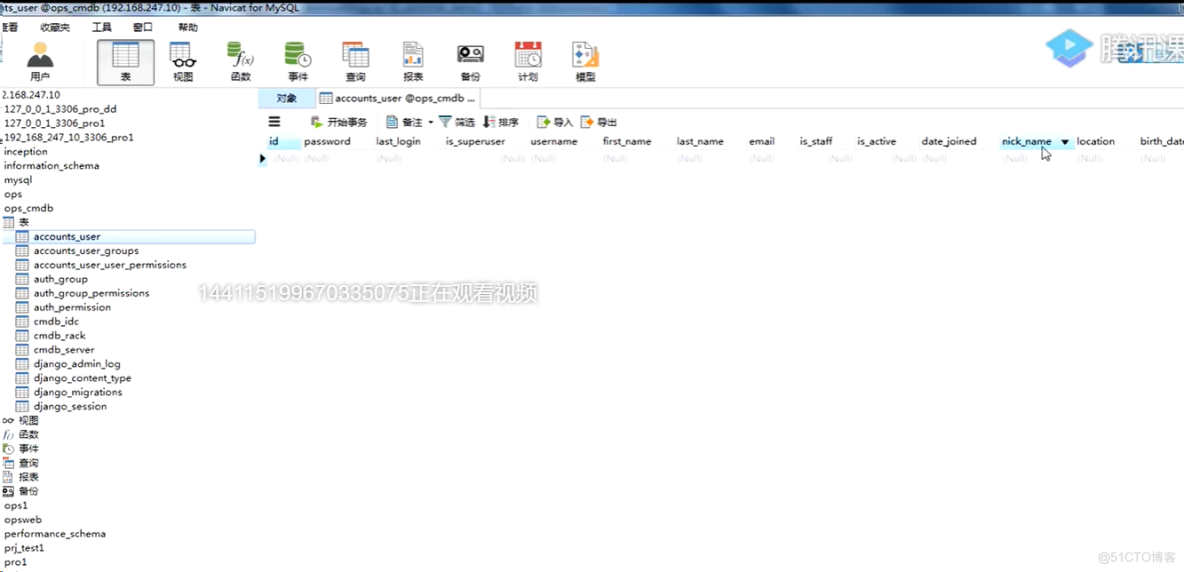Click the 排序 sort button

coord(501,122)
